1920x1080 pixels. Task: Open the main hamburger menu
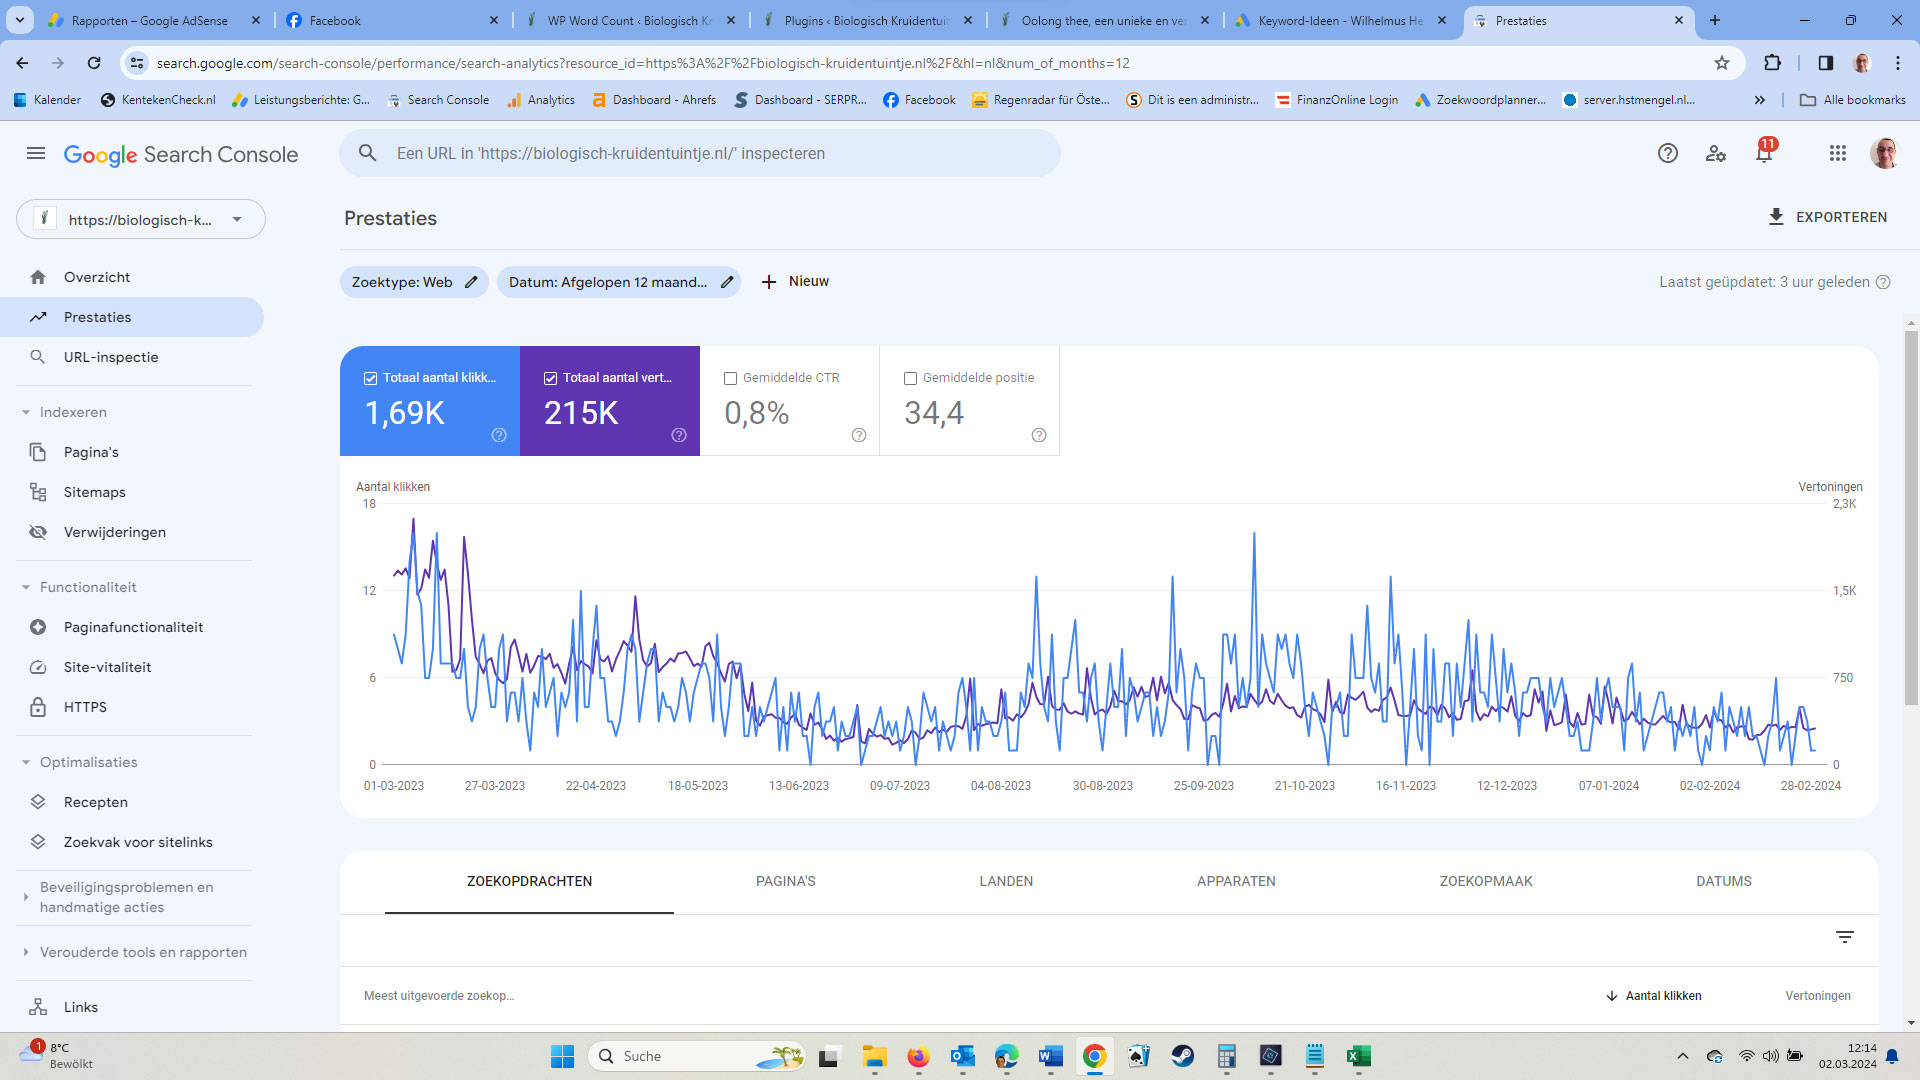36,154
